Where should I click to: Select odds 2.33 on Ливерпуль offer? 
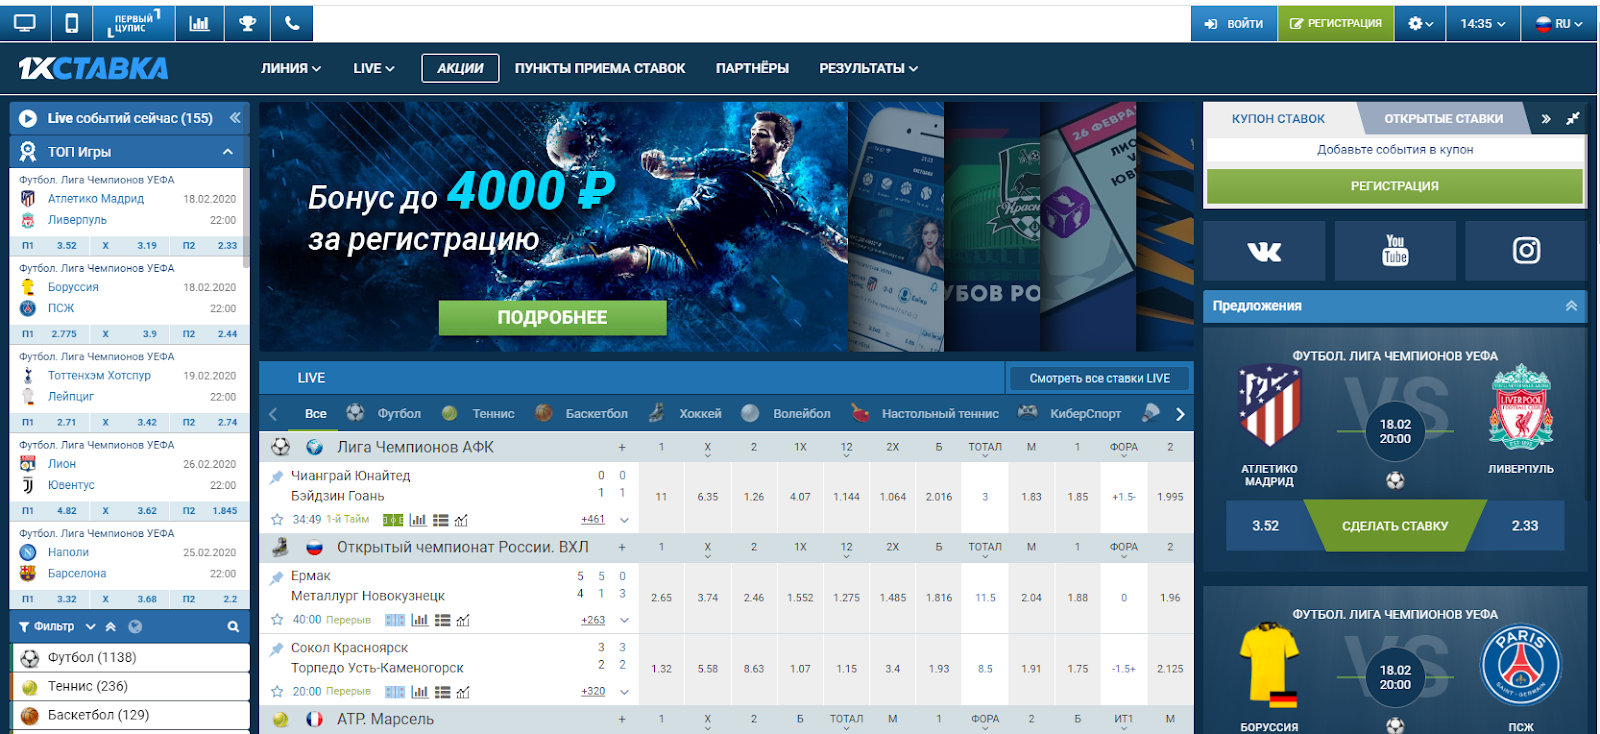click(x=1524, y=526)
